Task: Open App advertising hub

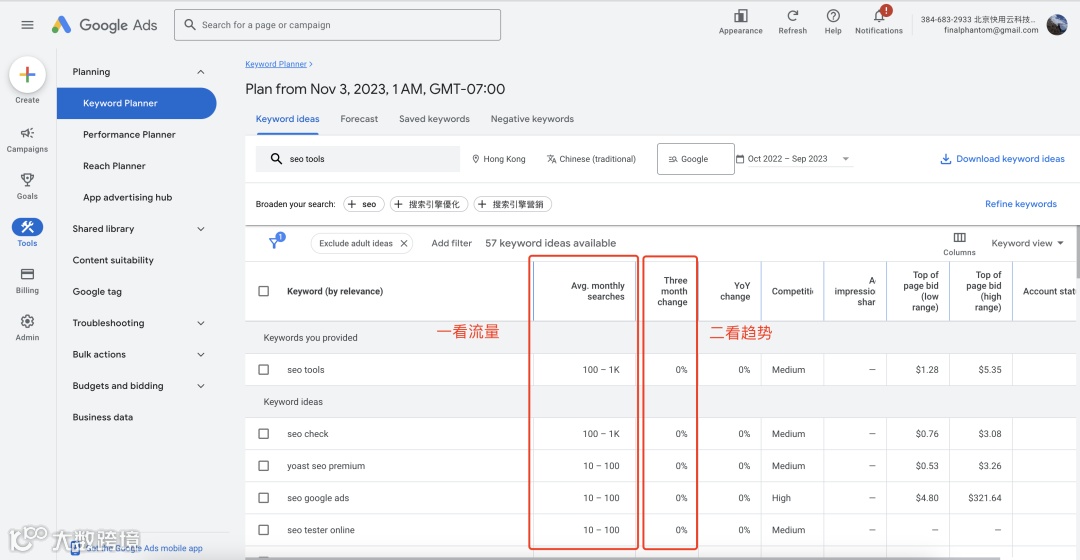Action: 127,198
